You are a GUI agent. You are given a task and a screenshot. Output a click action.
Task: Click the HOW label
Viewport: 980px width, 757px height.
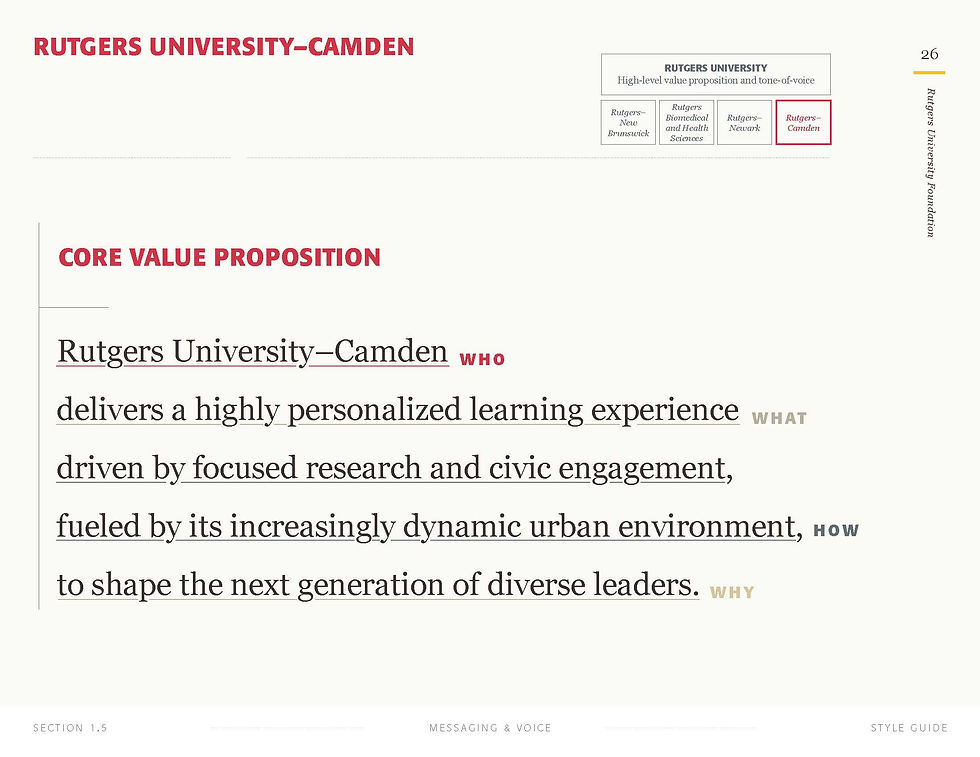pos(836,531)
